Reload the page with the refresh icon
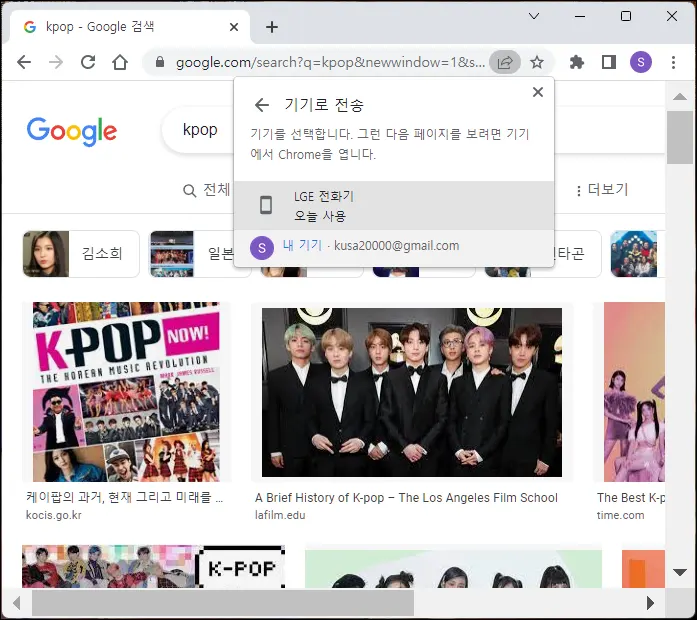This screenshot has width=697, height=620. pyautogui.click(x=88, y=62)
